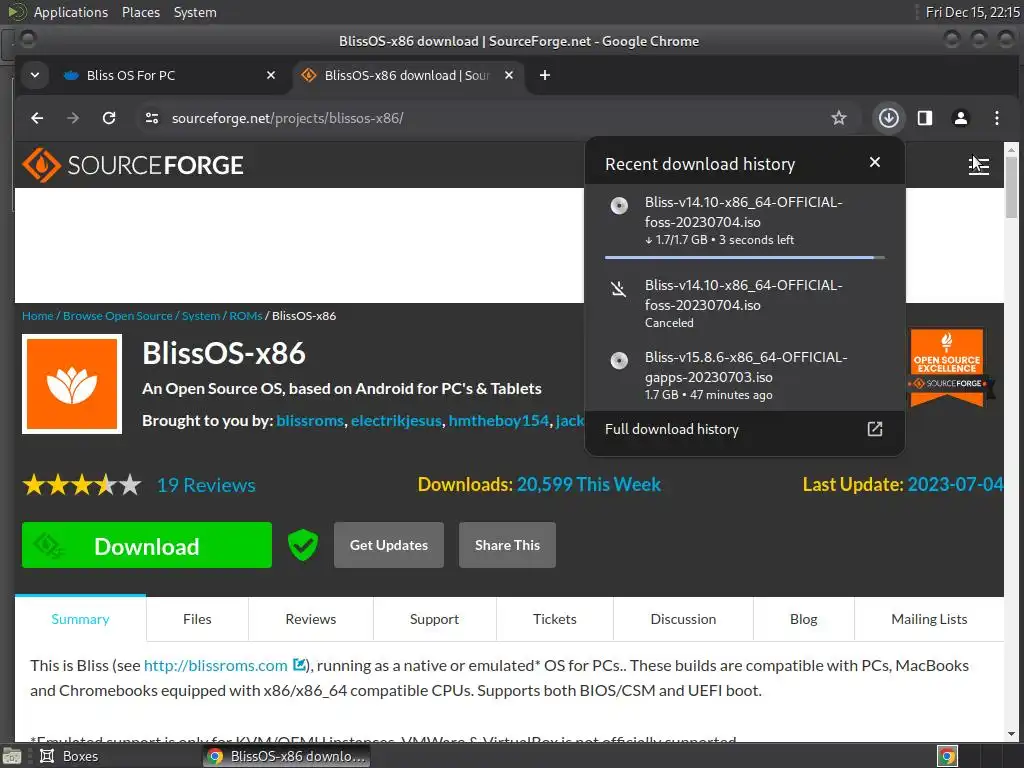1024x768 pixels.
Task: Bookmark this page with the star icon
Action: 839,118
